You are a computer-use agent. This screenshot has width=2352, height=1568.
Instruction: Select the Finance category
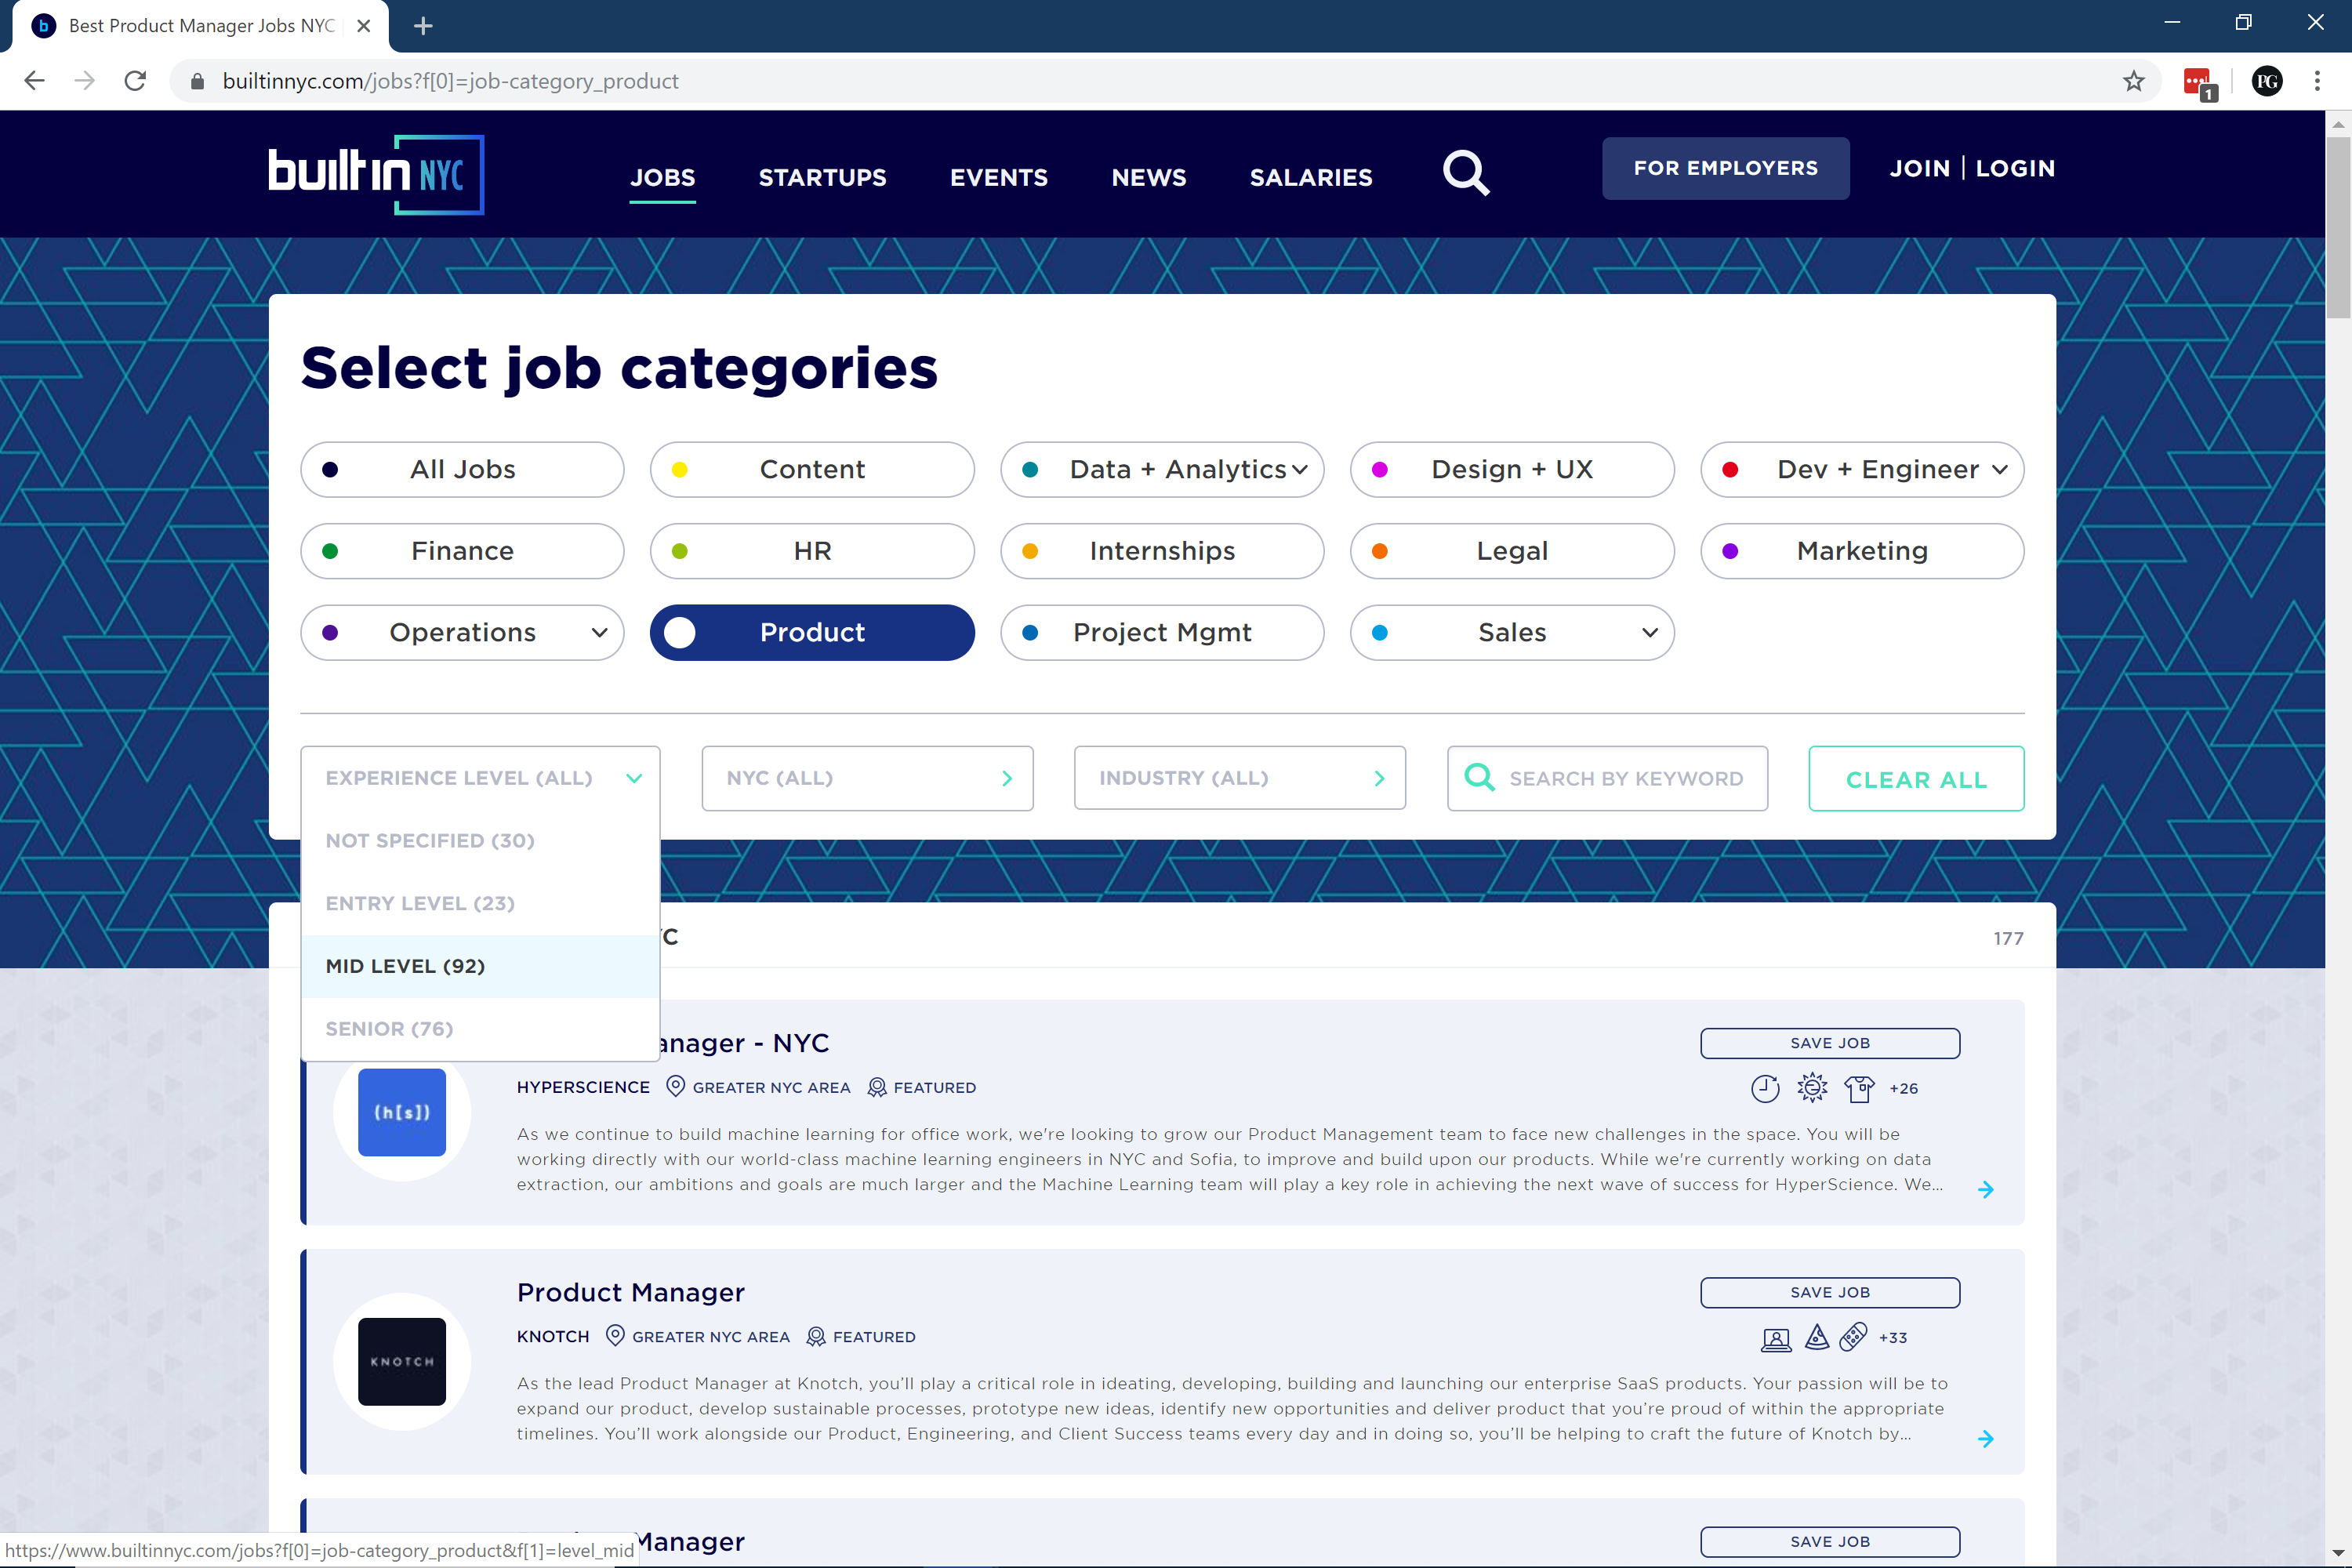pos(462,551)
